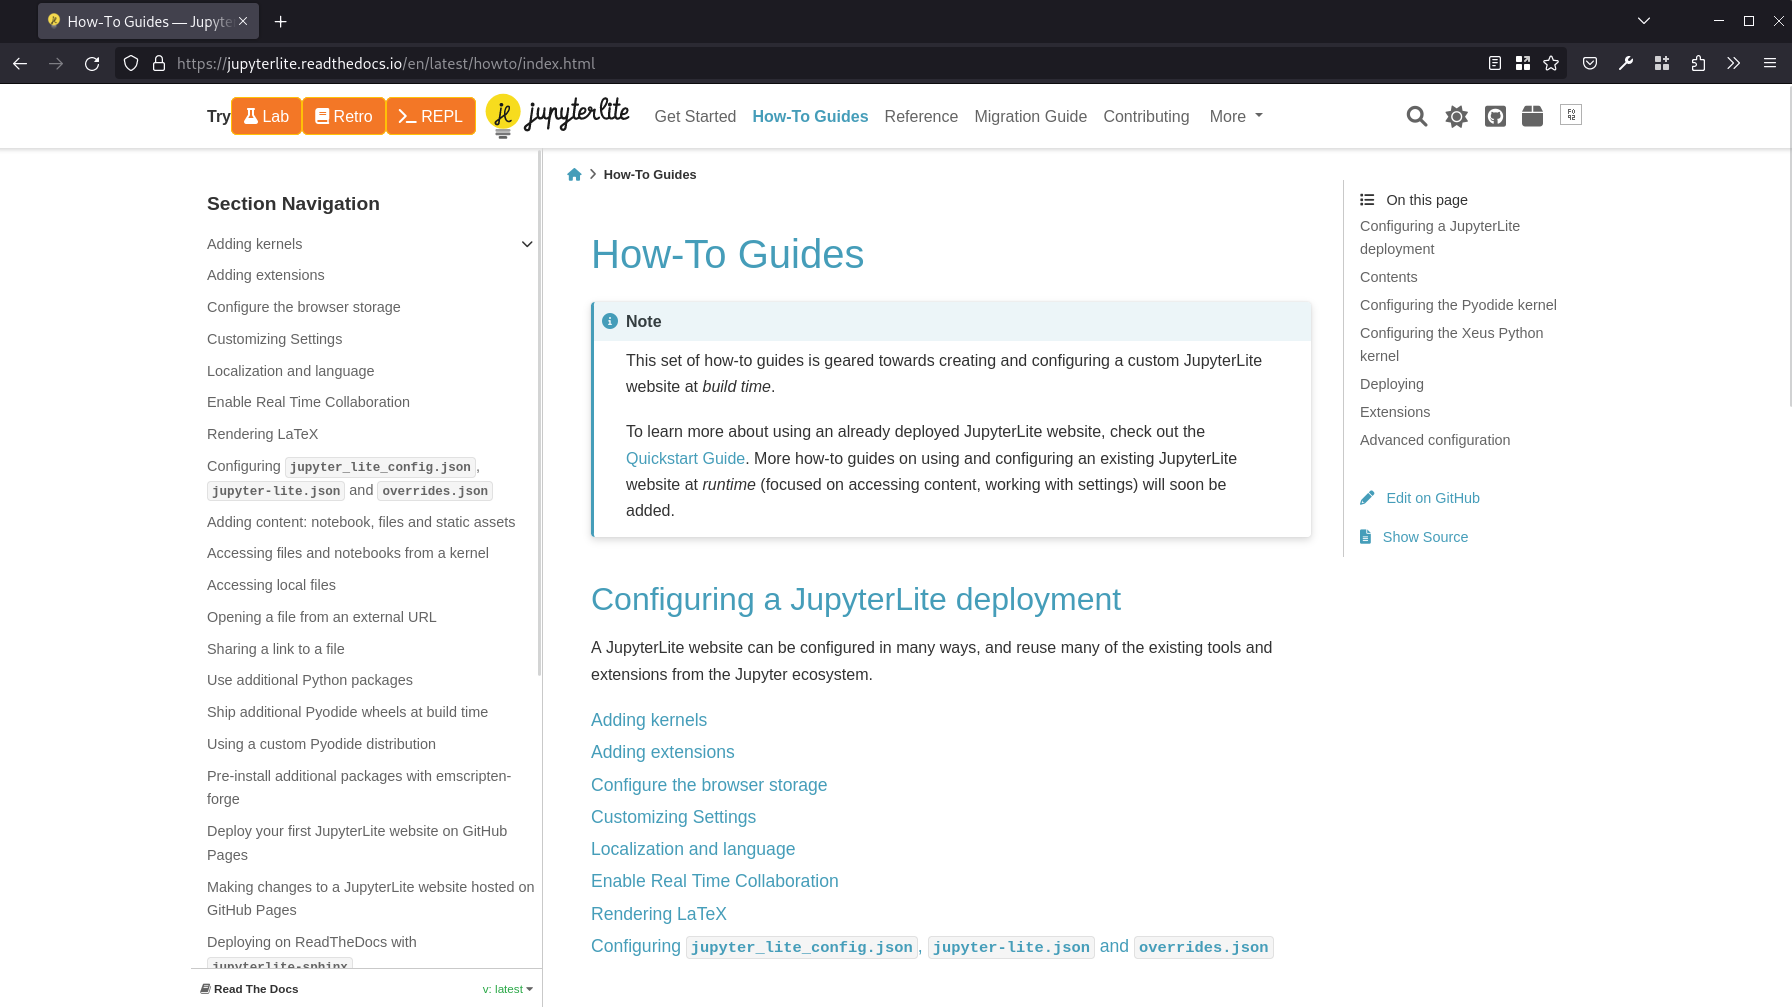Image resolution: width=1792 pixels, height=1007 pixels.
Task: Launch the Retro demo button
Action: (x=344, y=116)
